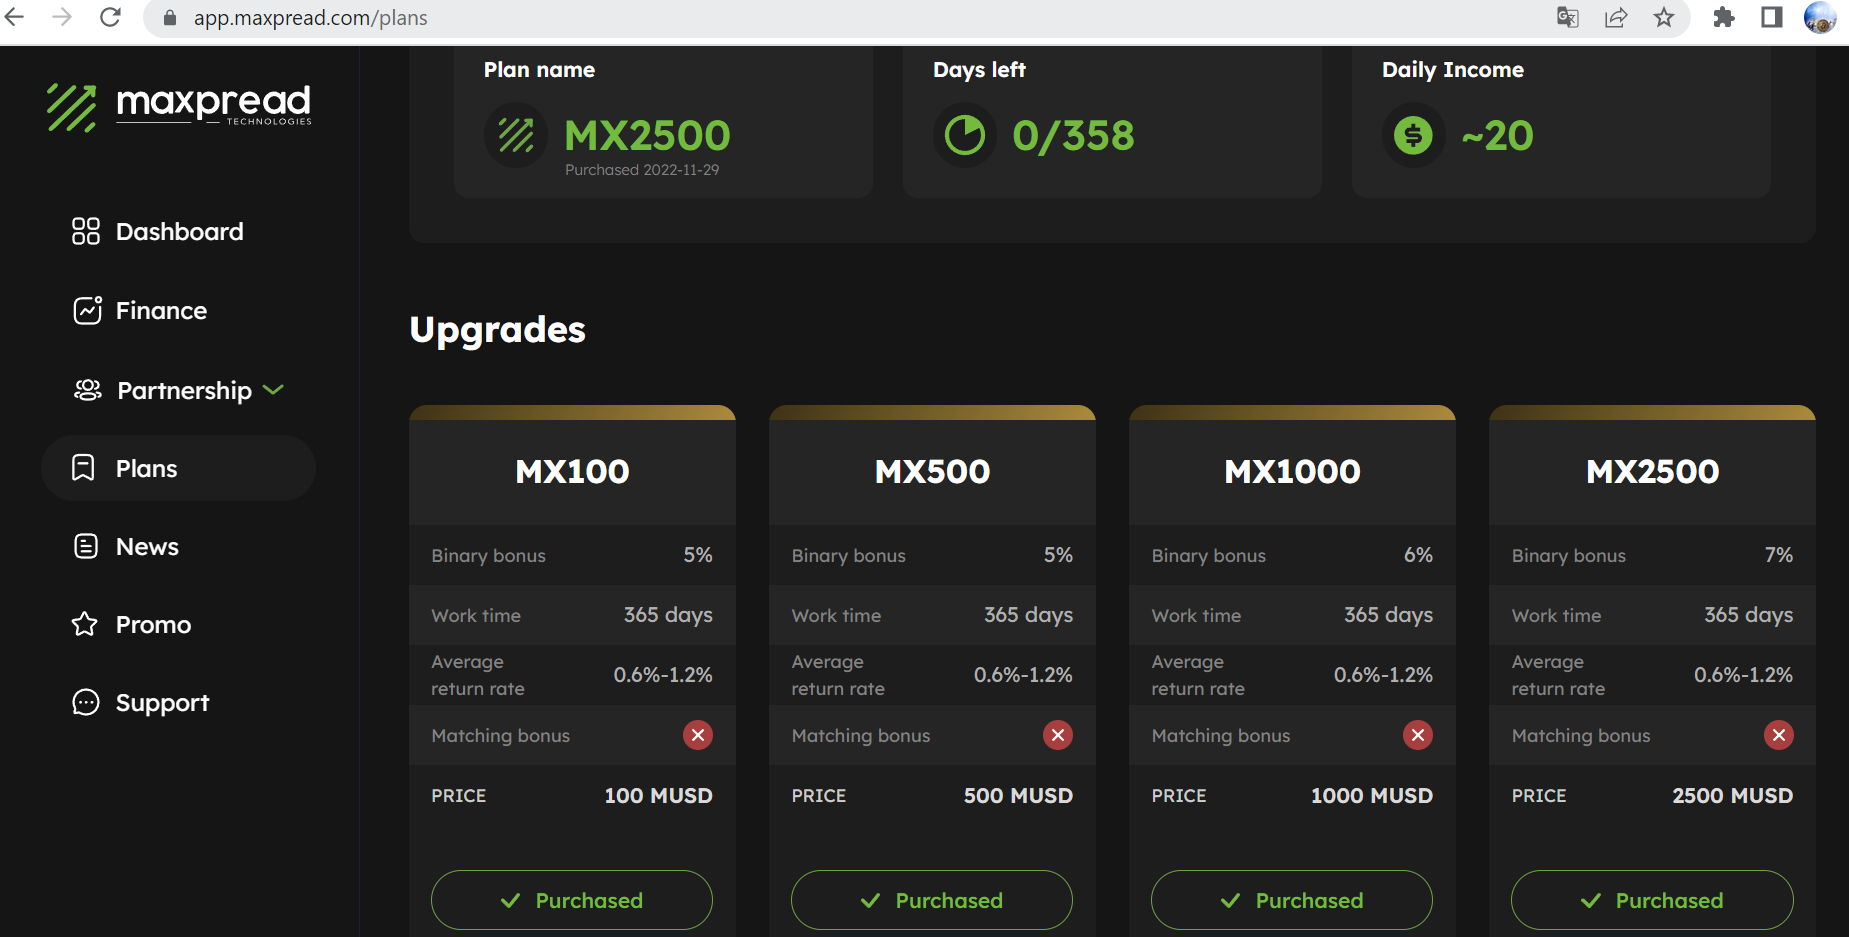
Task: Click the Plans bookmark icon
Action: click(84, 468)
